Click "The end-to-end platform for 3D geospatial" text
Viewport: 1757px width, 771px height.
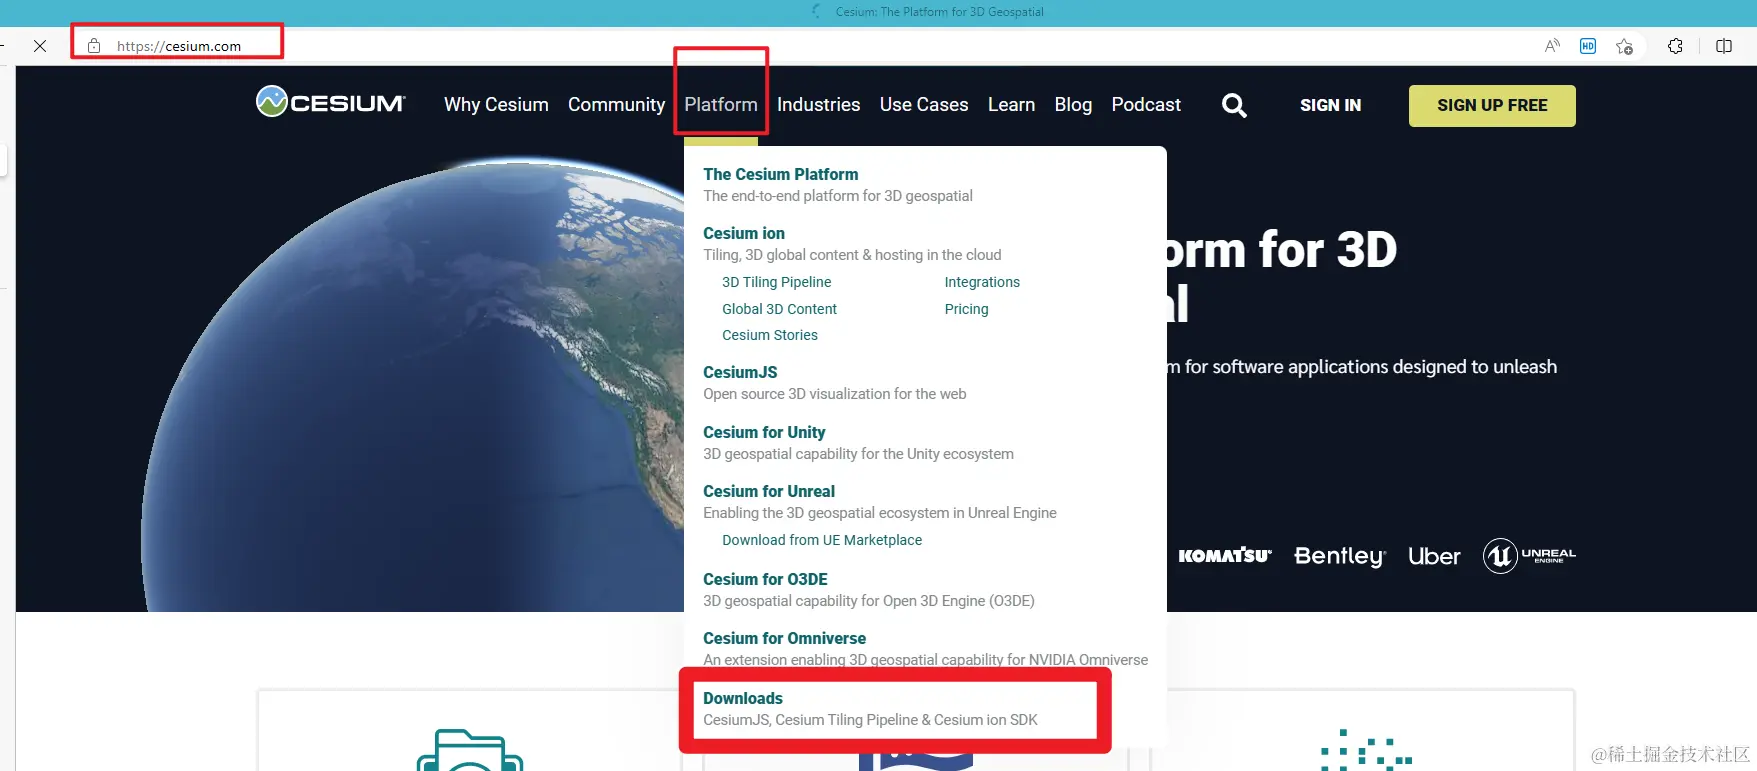(837, 196)
